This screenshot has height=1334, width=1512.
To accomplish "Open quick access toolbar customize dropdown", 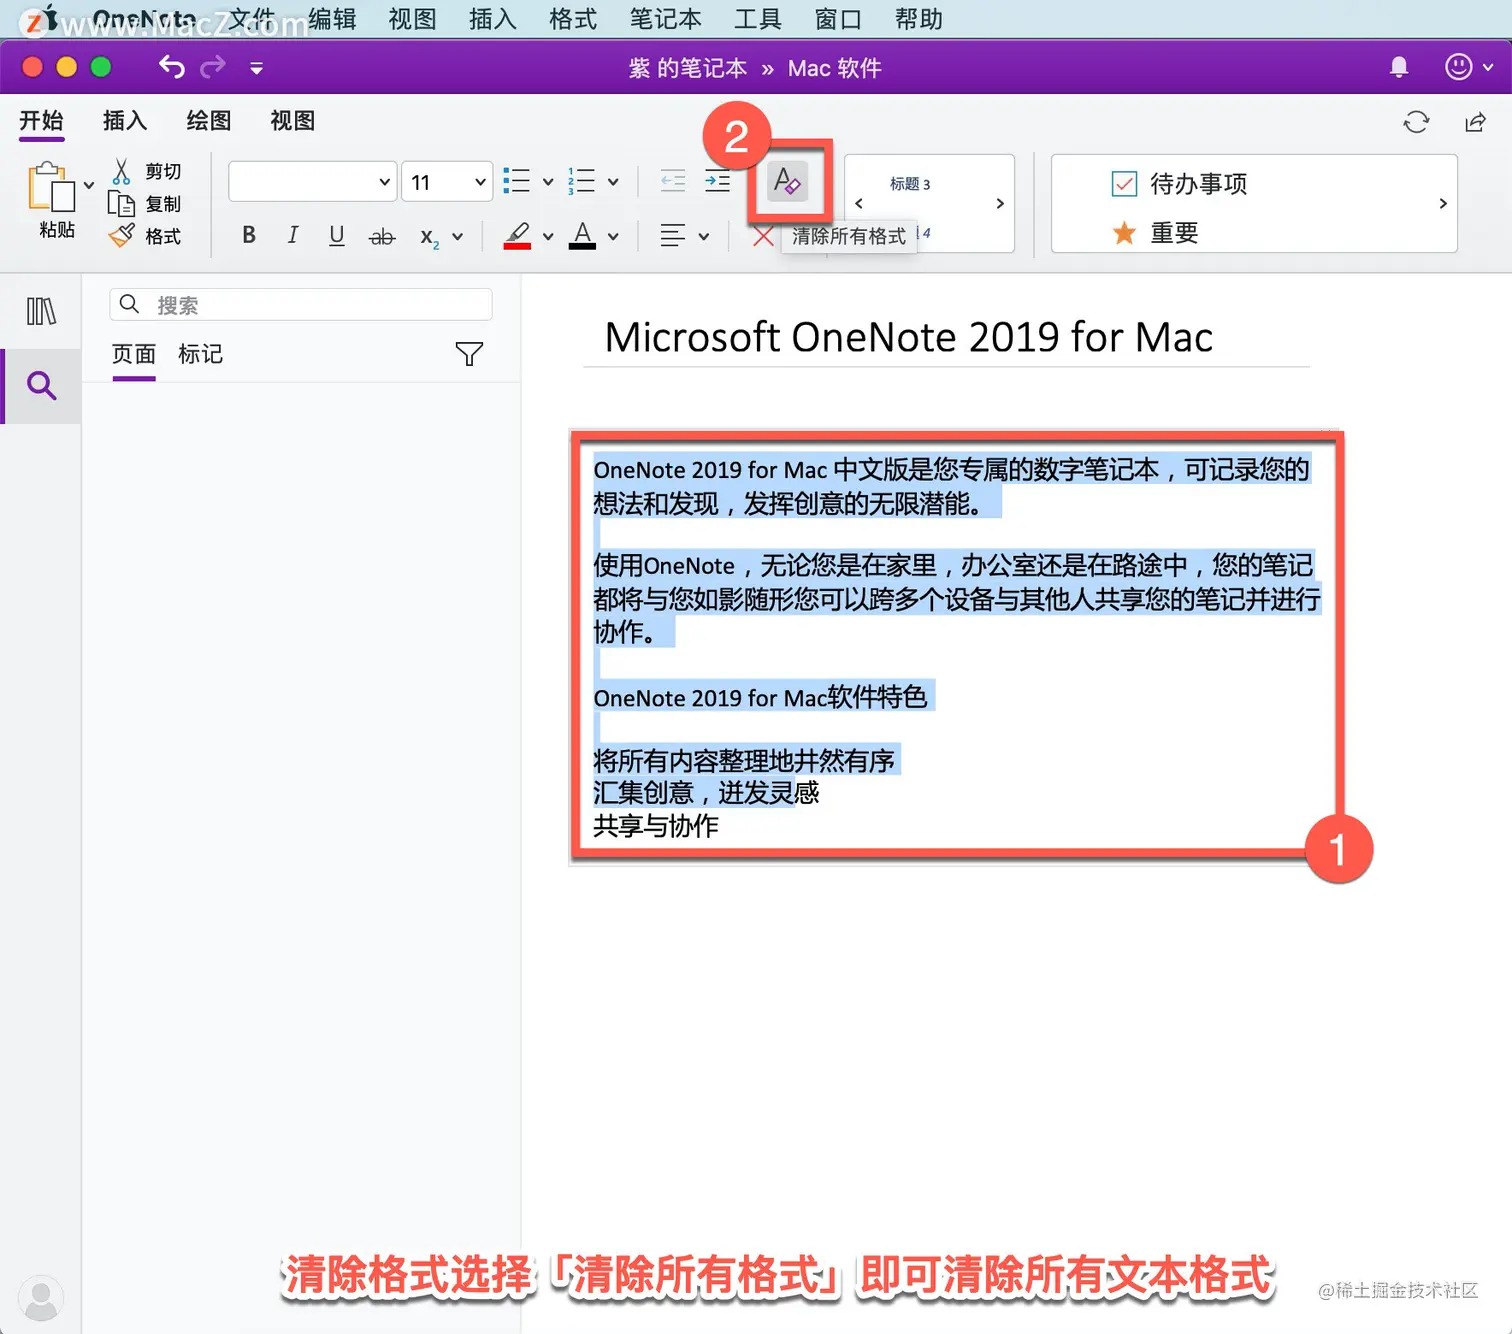I will pos(256,68).
